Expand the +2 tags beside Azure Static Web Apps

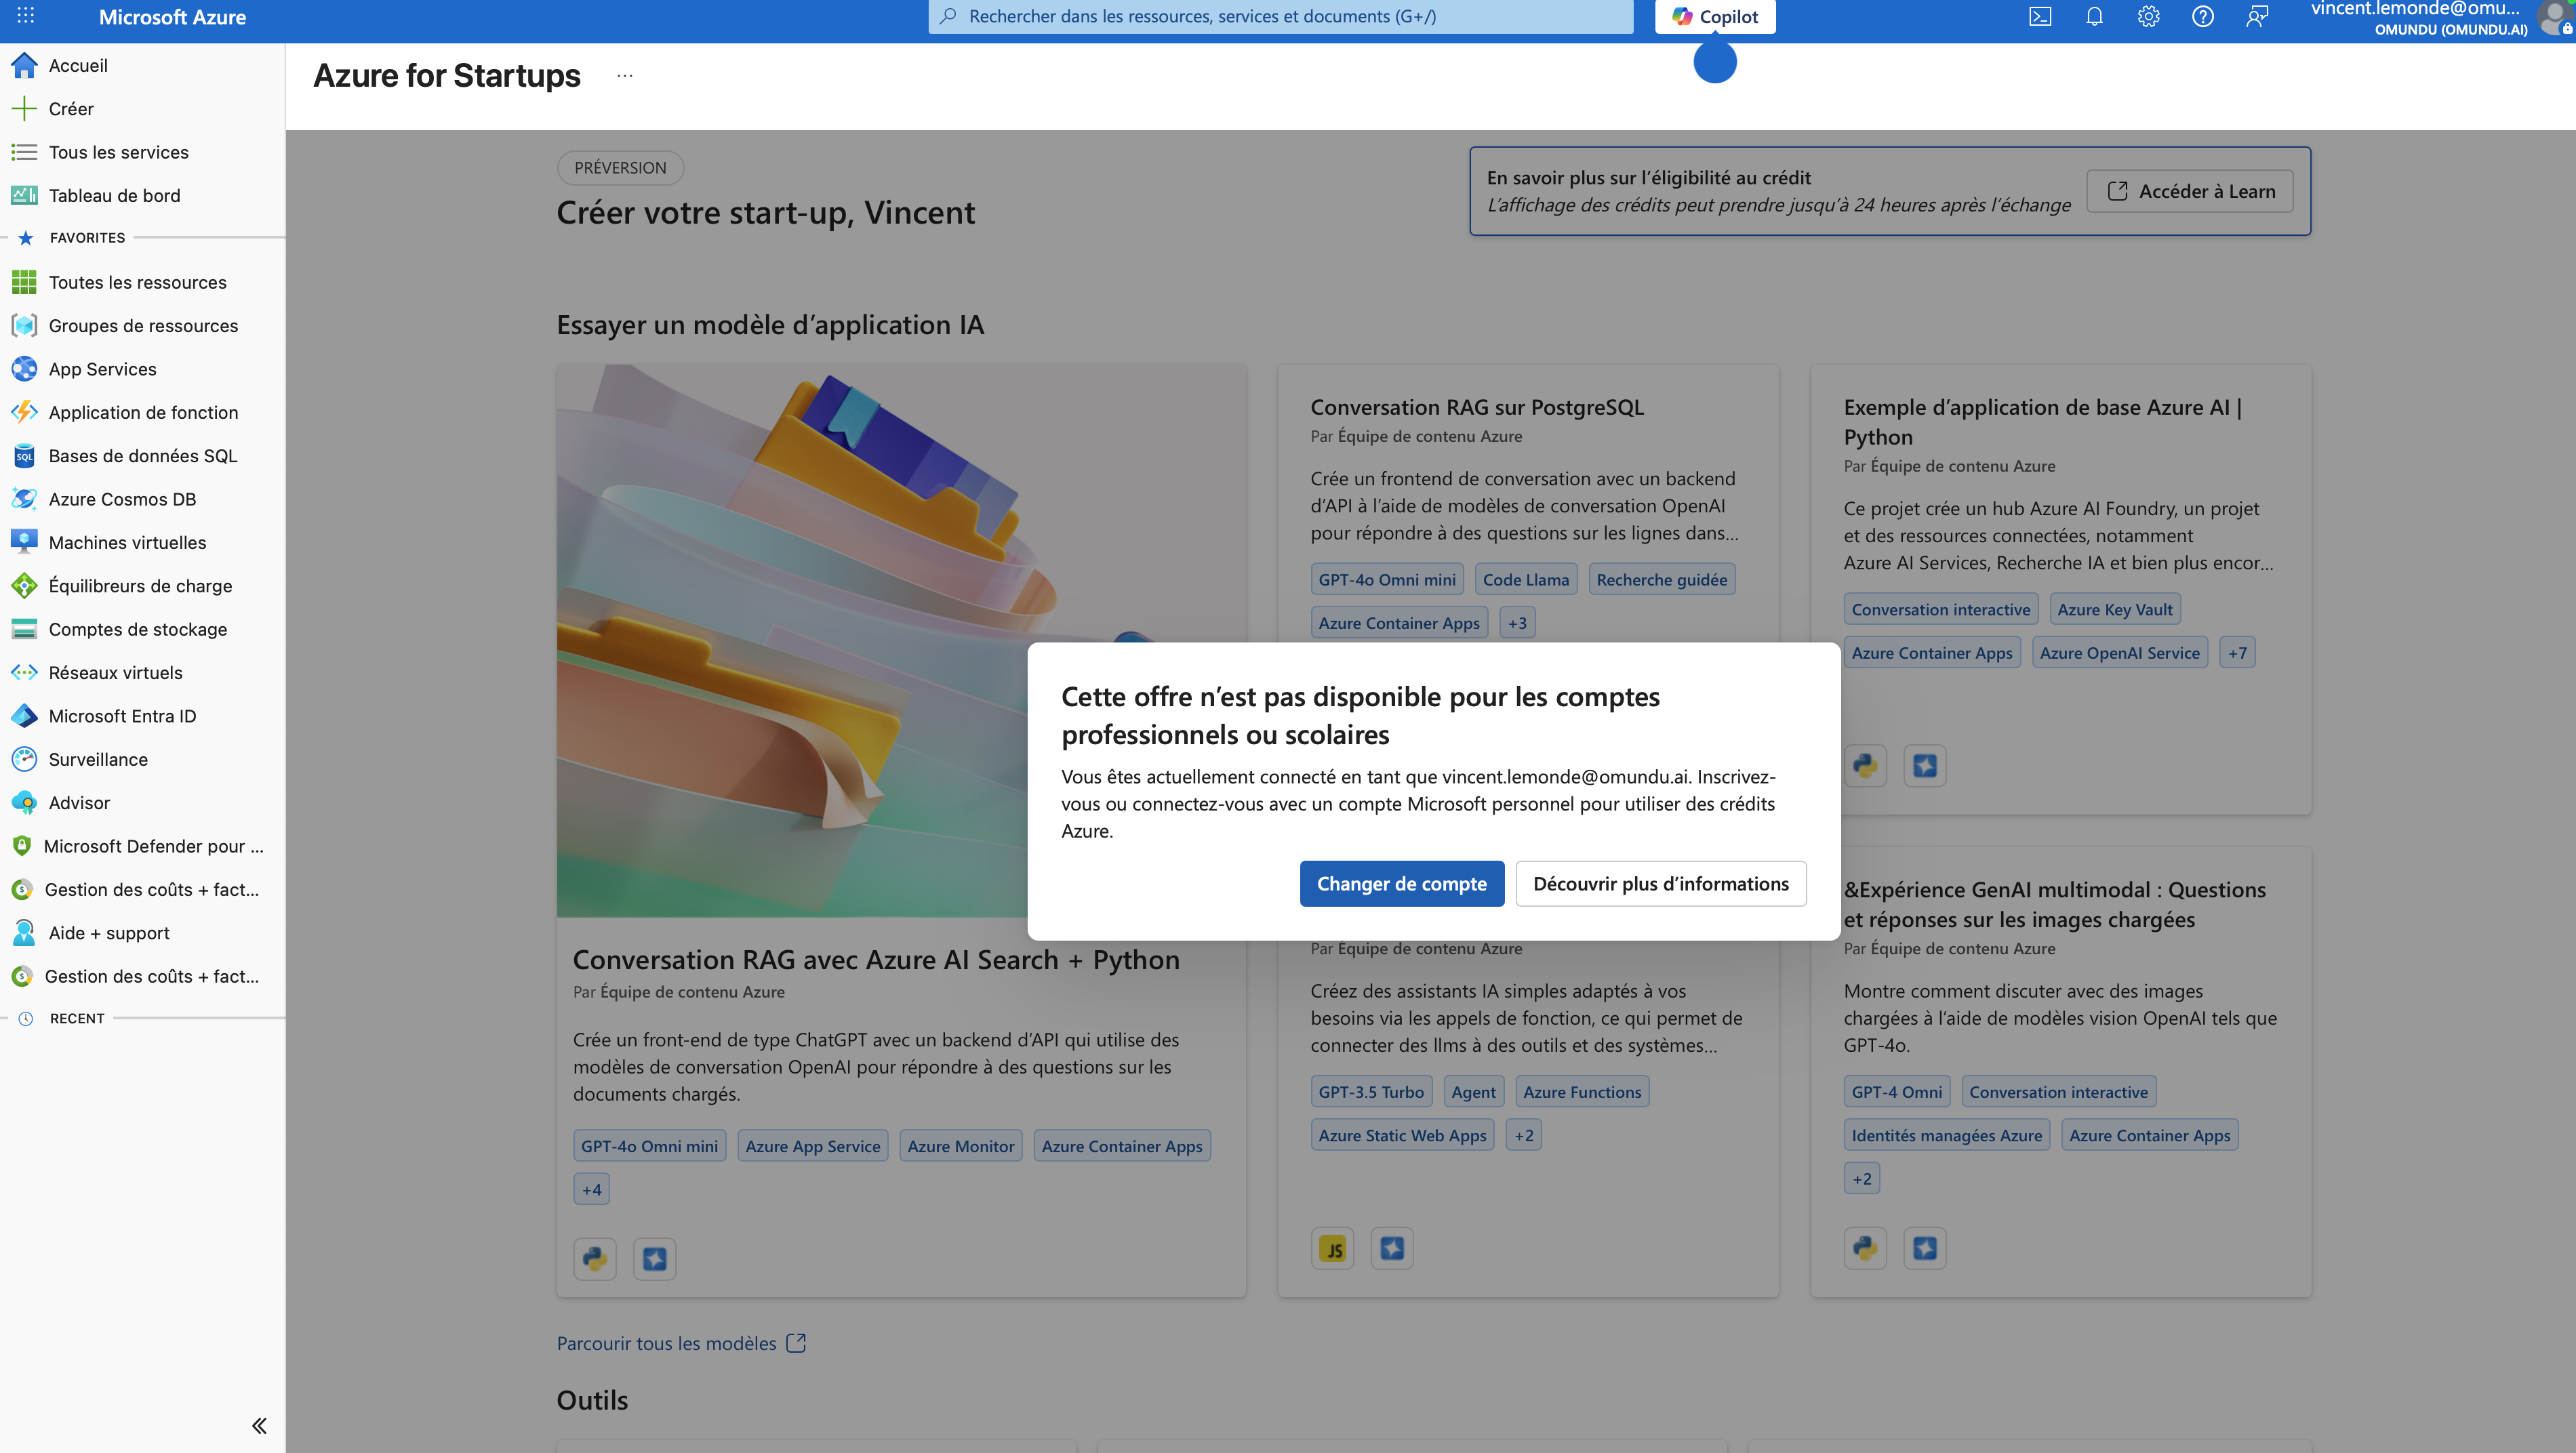pyautogui.click(x=1524, y=1135)
